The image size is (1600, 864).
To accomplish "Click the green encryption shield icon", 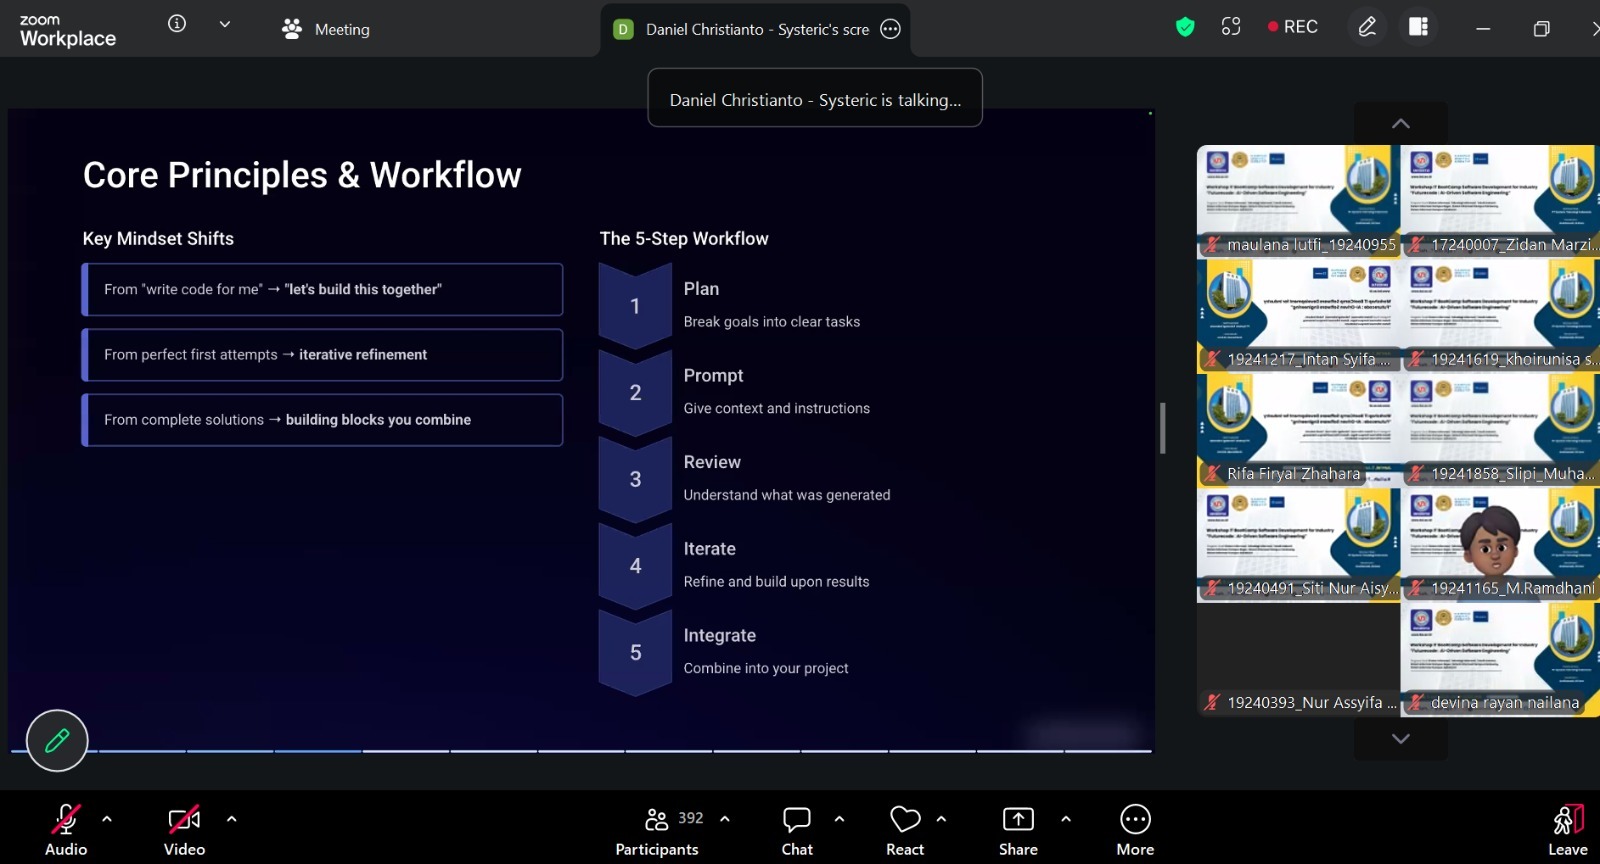I will click(1185, 27).
